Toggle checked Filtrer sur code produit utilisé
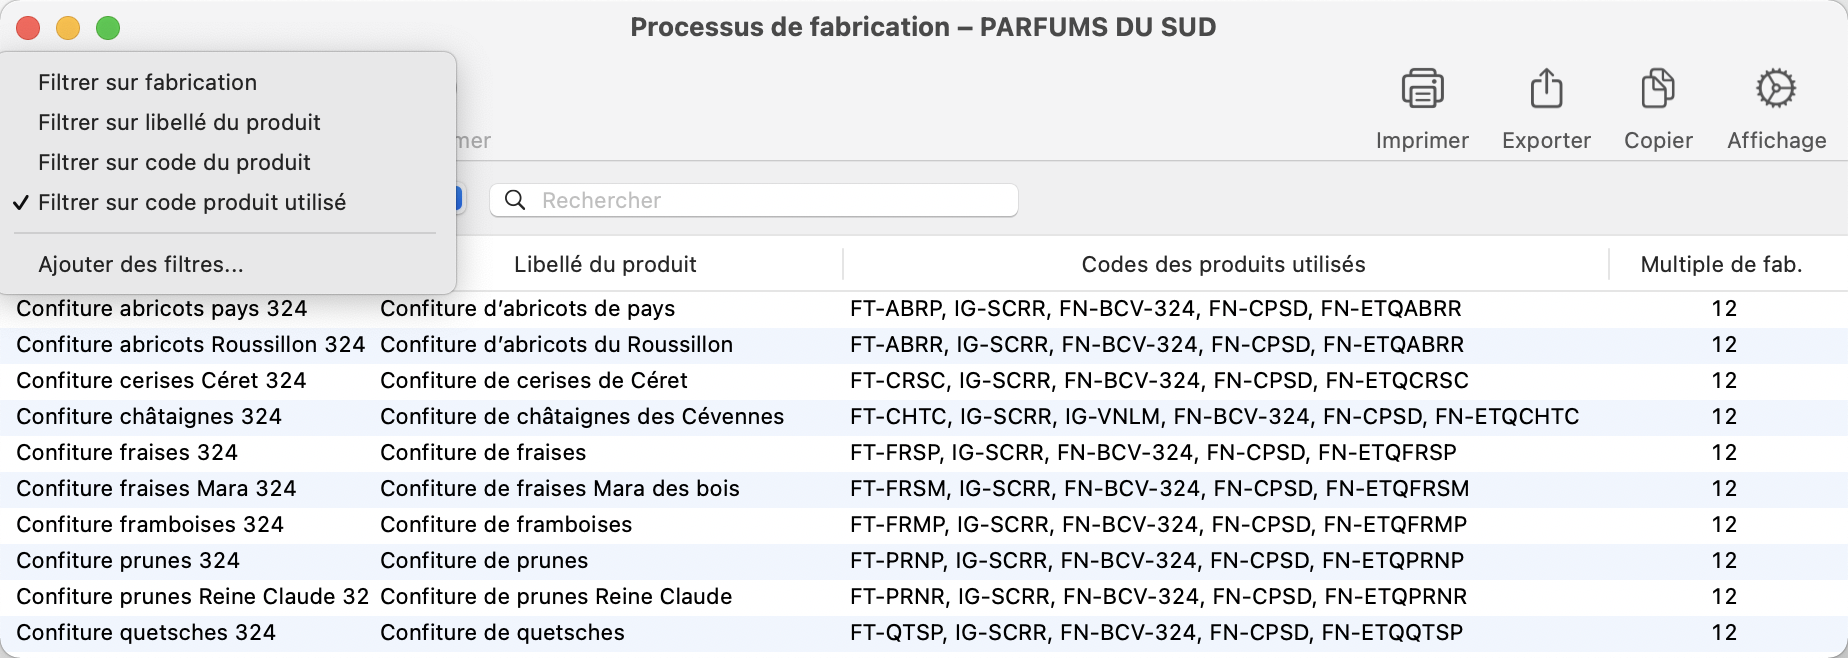 coord(191,202)
